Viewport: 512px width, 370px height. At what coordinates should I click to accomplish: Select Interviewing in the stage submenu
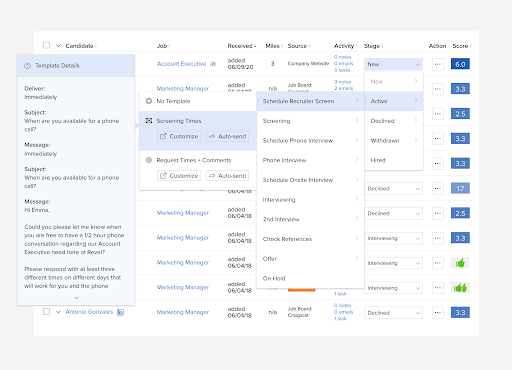coord(310,199)
